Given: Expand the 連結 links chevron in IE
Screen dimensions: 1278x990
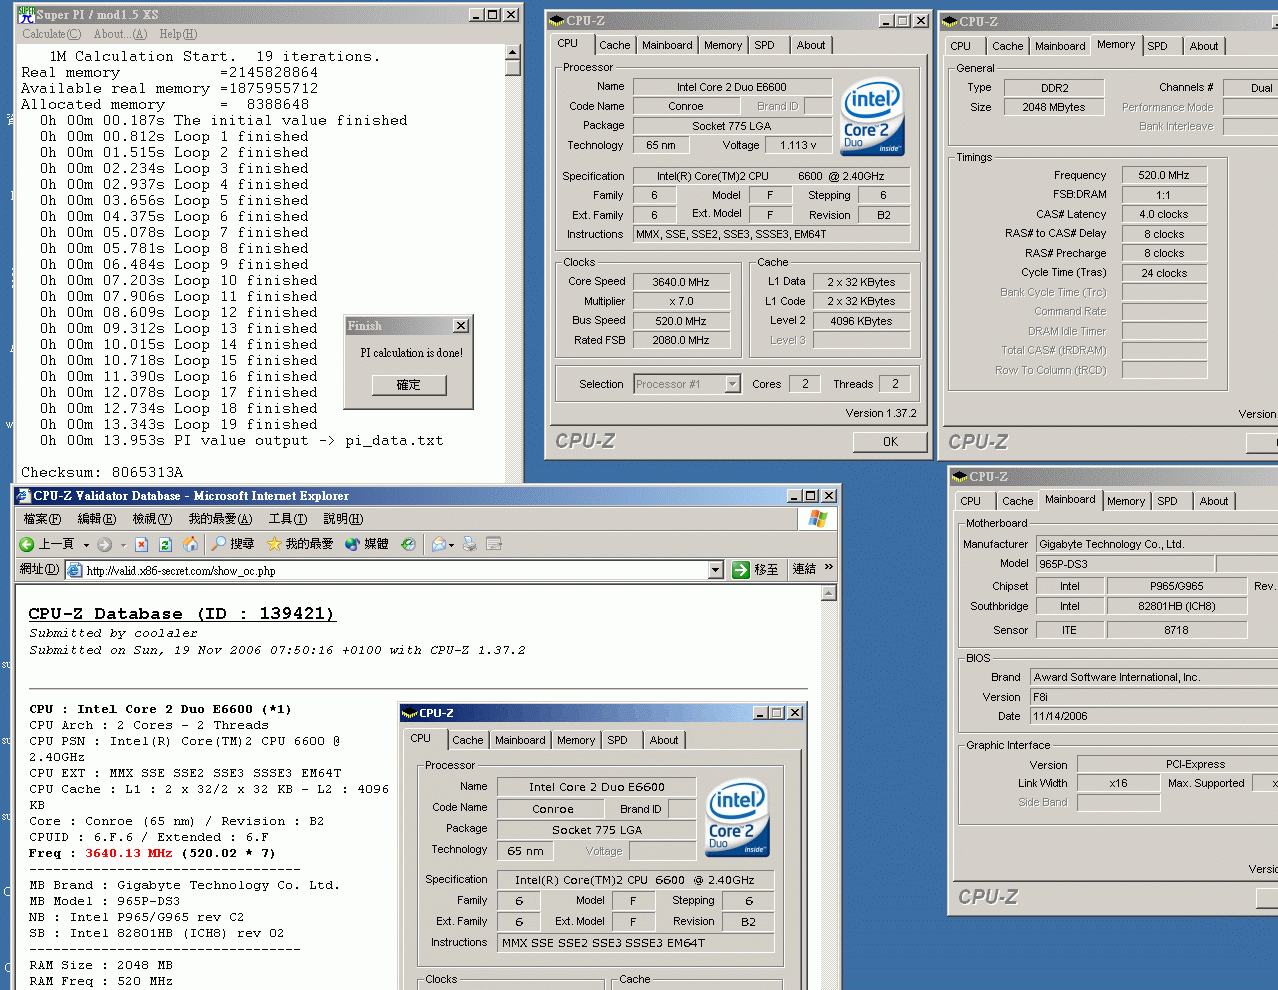Looking at the screenshot, I should 828,568.
